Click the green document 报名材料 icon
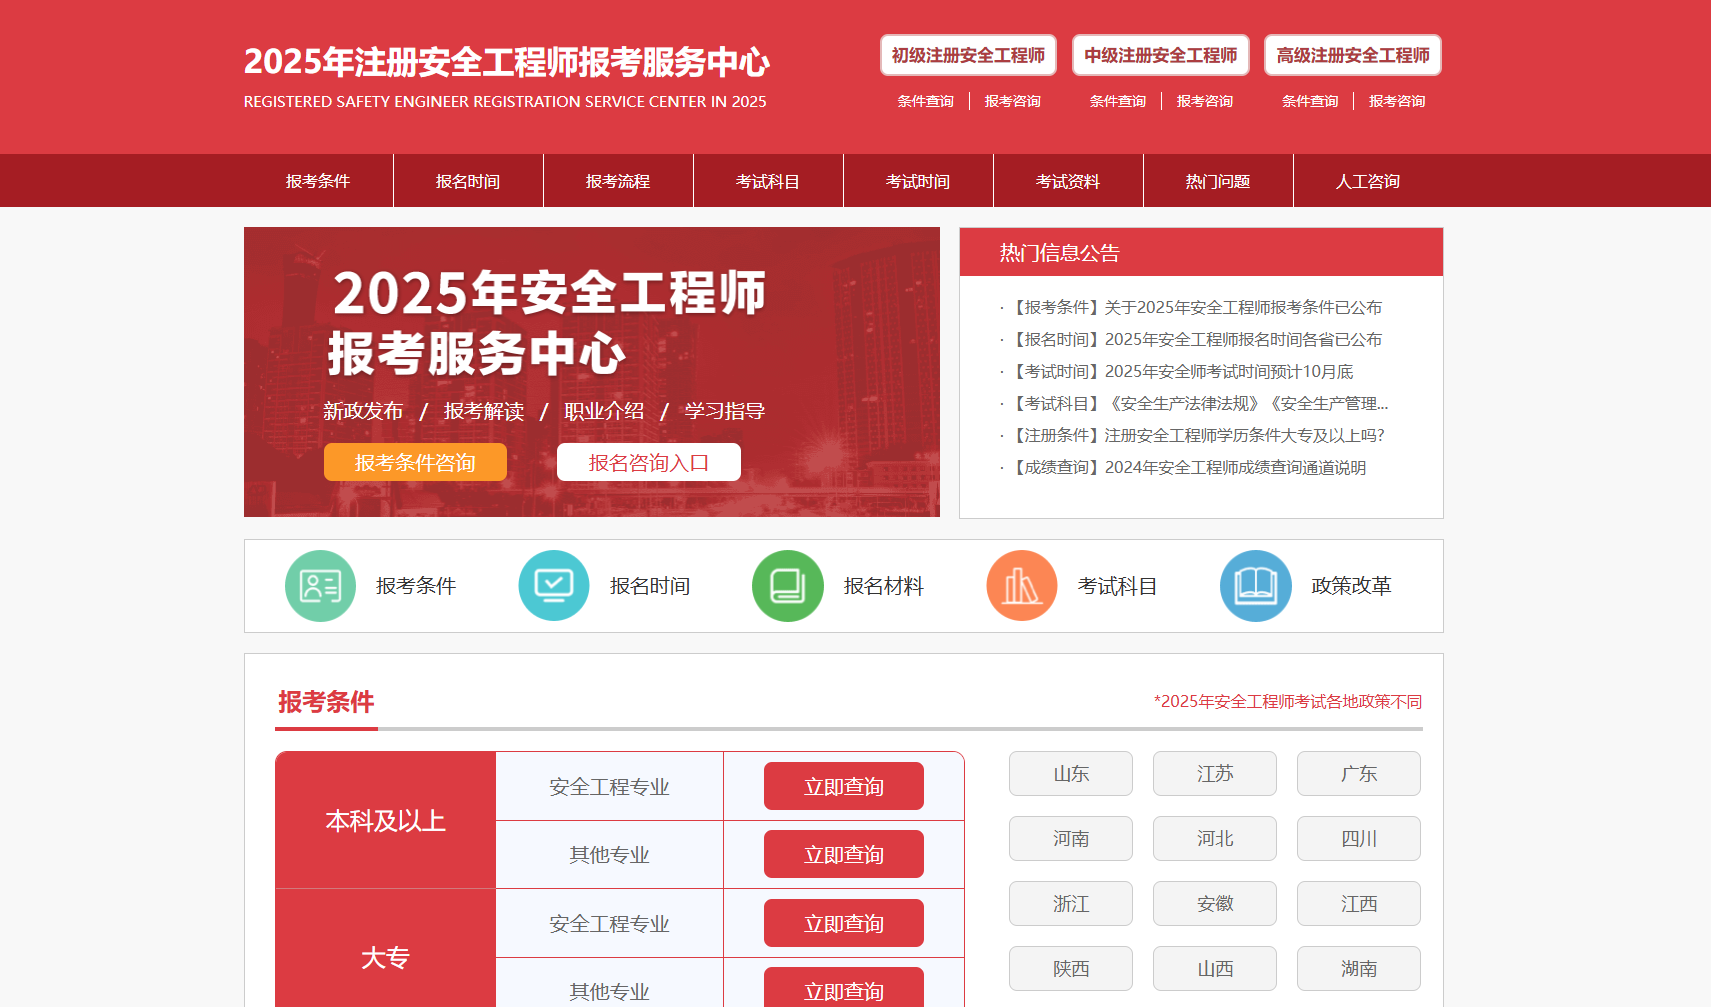This screenshot has height=1007, width=1711. tap(788, 586)
